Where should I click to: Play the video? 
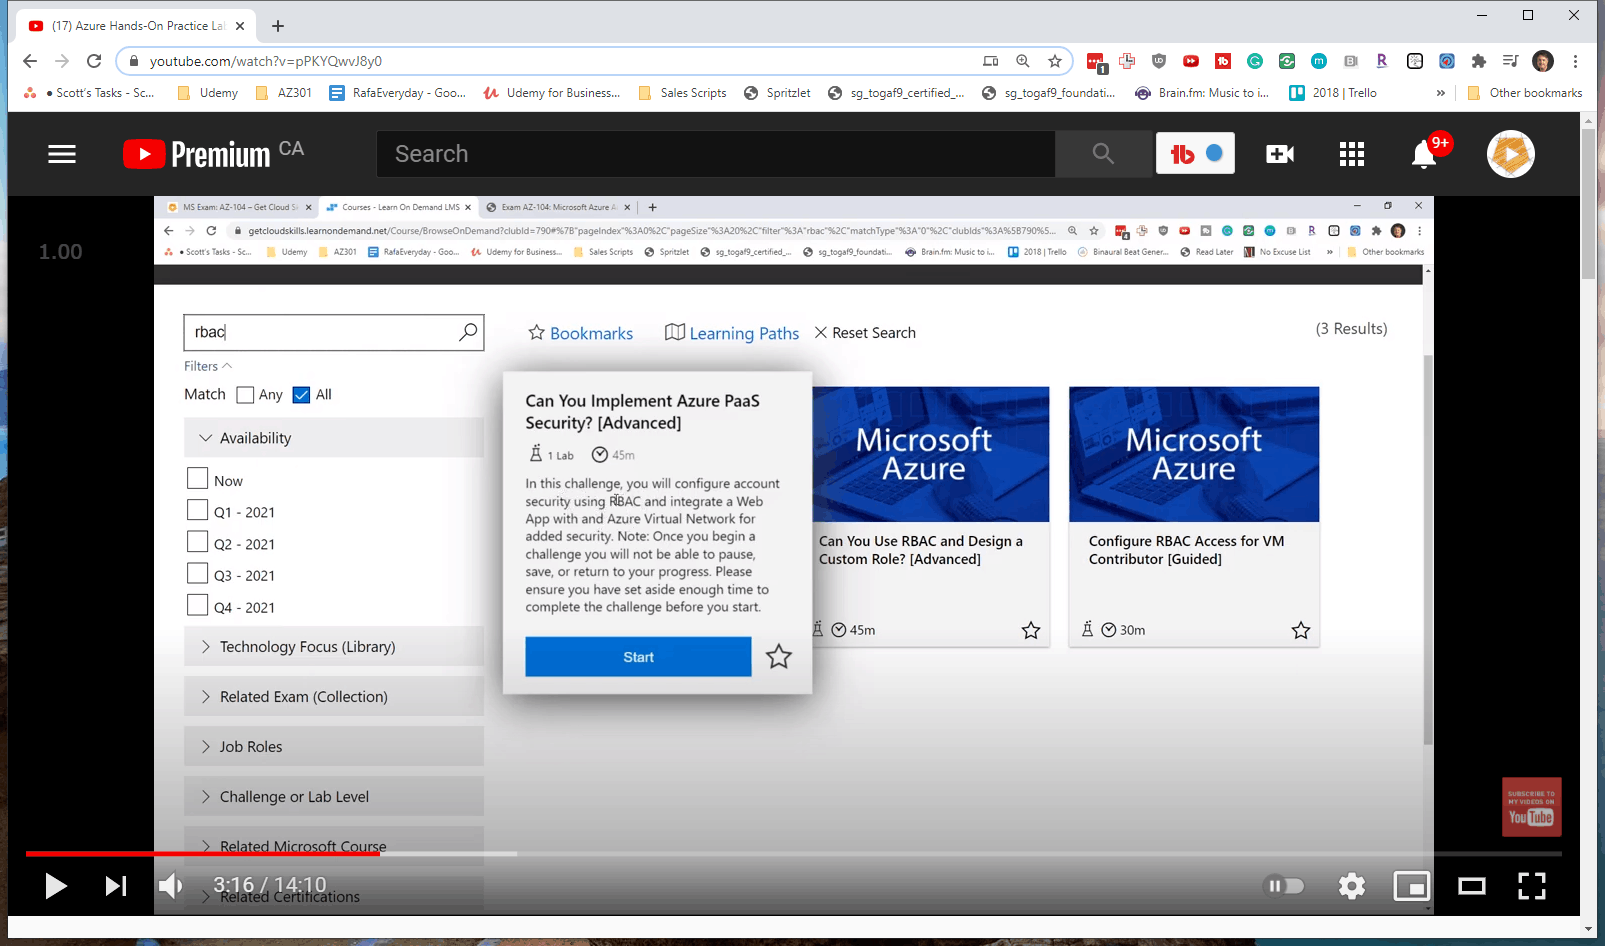point(55,886)
